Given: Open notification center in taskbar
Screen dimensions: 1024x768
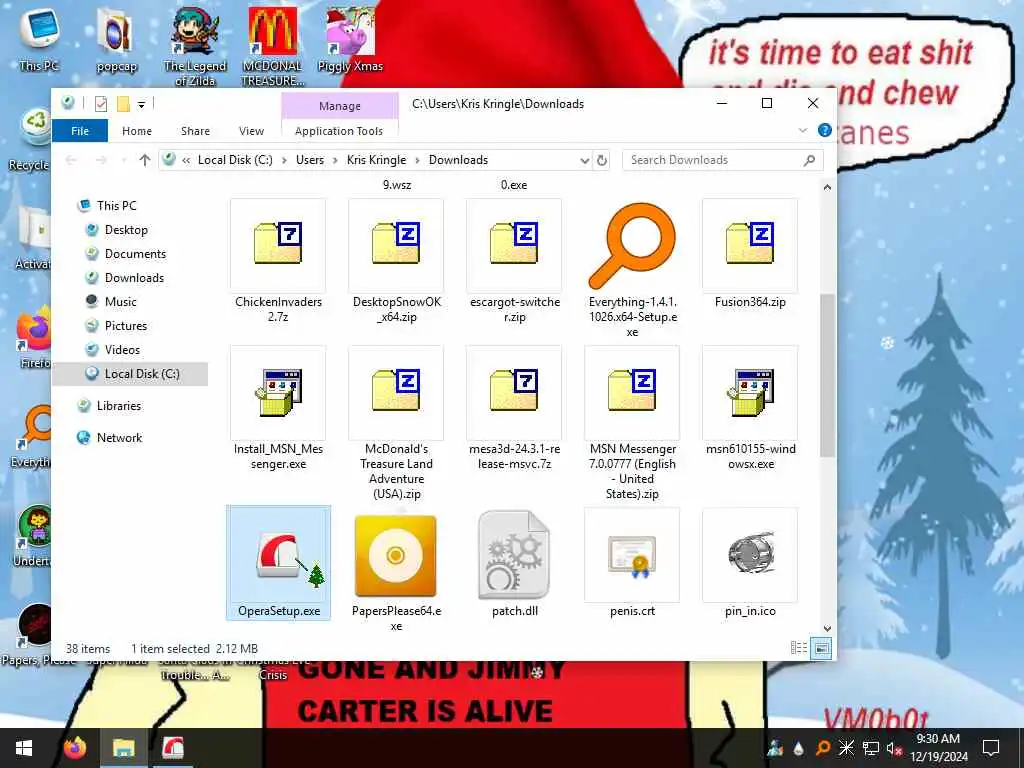Looking at the screenshot, I should [991, 748].
